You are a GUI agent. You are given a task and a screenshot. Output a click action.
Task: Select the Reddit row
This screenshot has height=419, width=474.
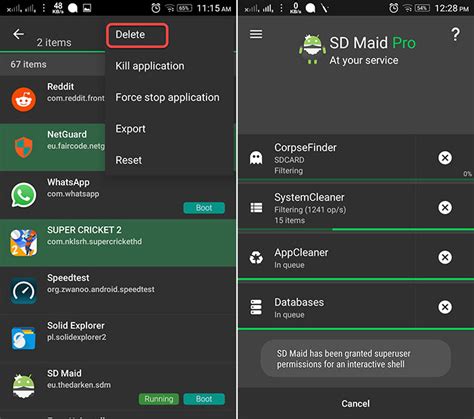click(53, 99)
